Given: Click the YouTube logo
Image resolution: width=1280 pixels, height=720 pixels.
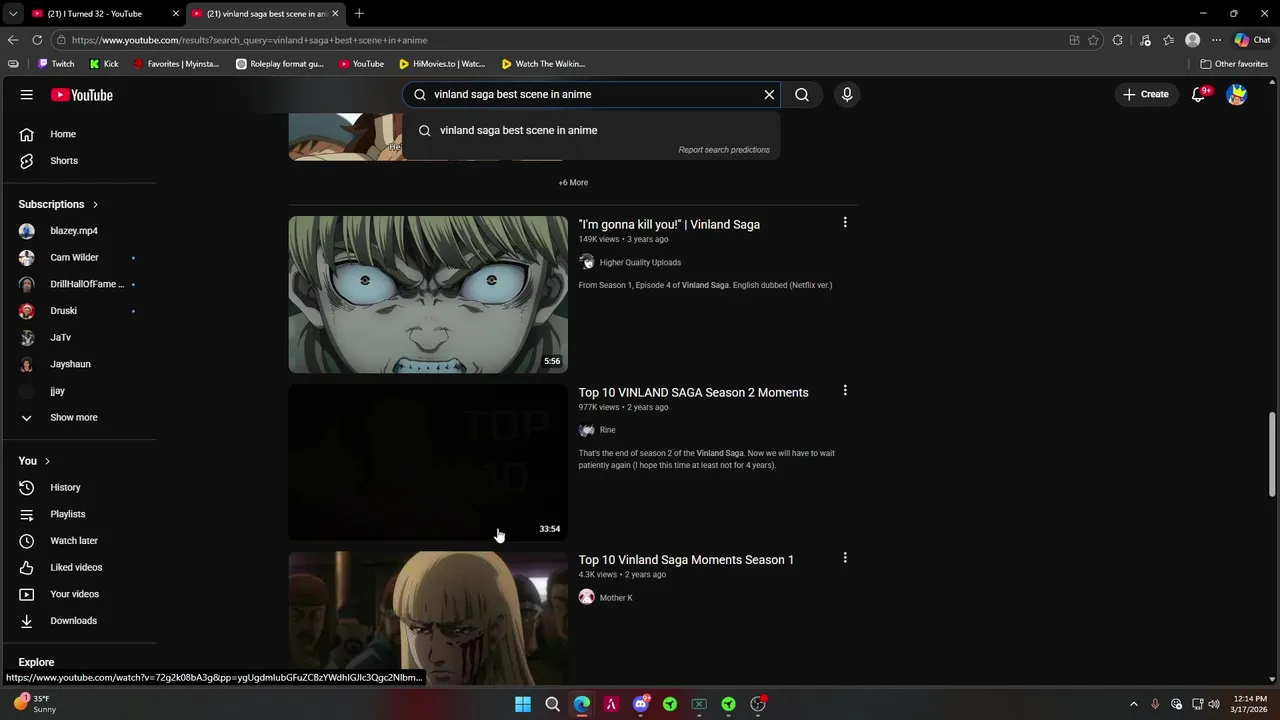Looking at the screenshot, I should (82, 95).
